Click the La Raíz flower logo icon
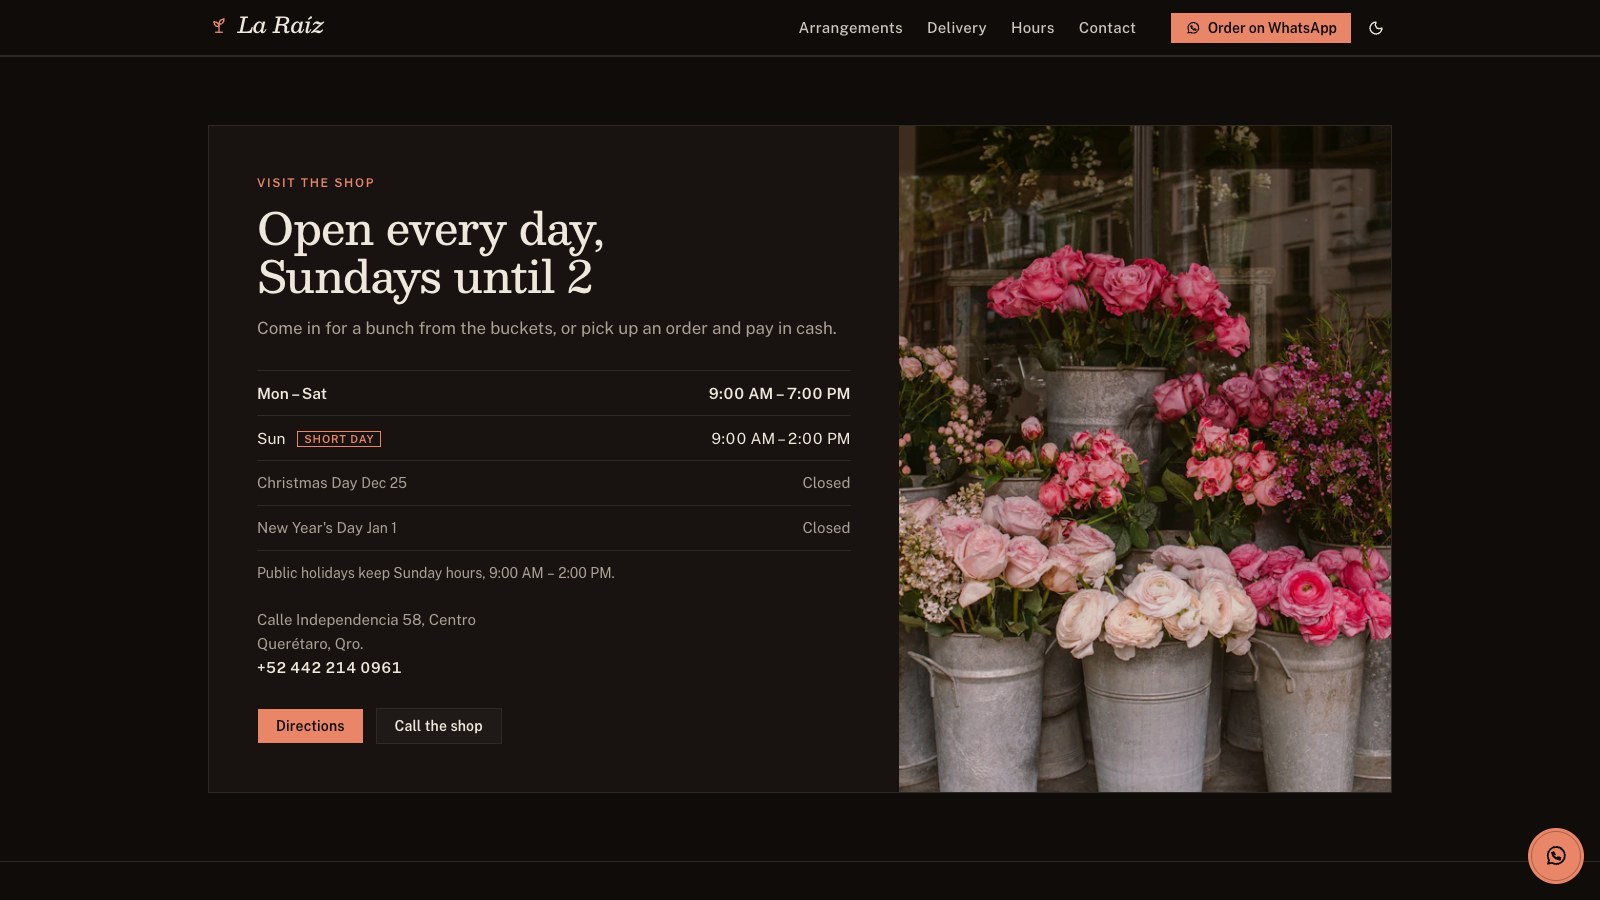1600x900 pixels. (x=219, y=26)
